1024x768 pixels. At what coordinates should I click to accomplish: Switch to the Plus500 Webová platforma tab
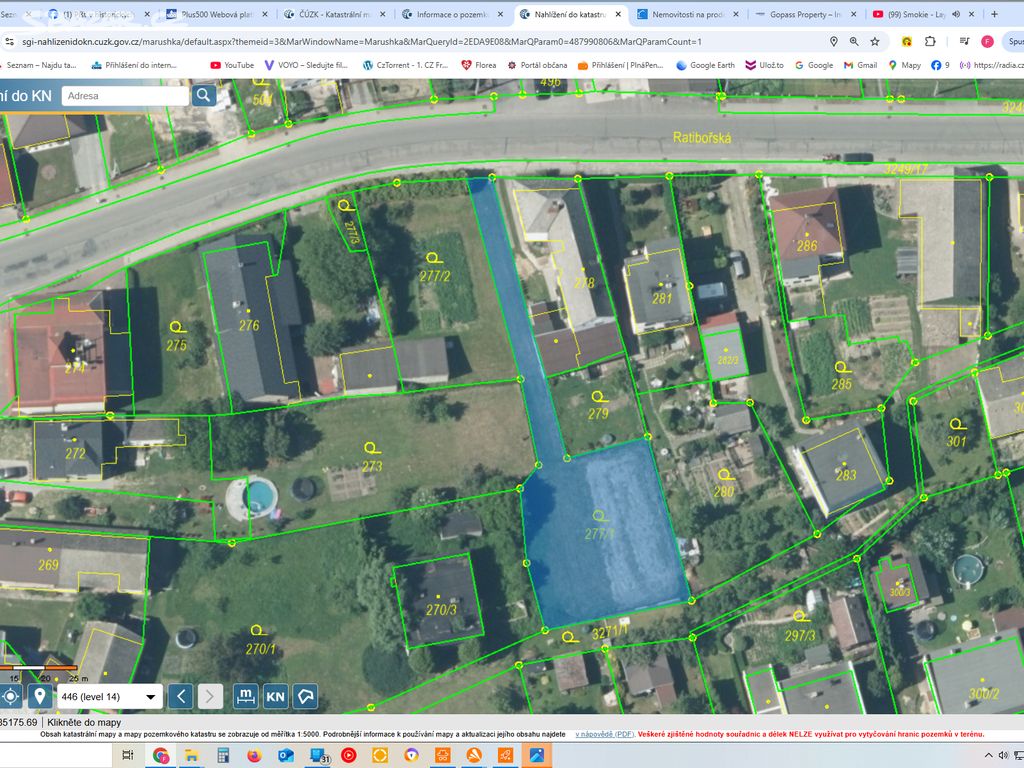pos(217,14)
